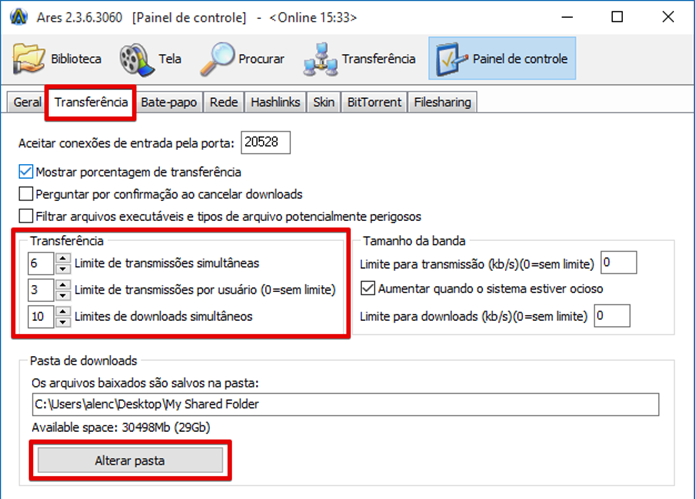This screenshot has height=499, width=695.
Task: Close the Ares window
Action: point(668,17)
